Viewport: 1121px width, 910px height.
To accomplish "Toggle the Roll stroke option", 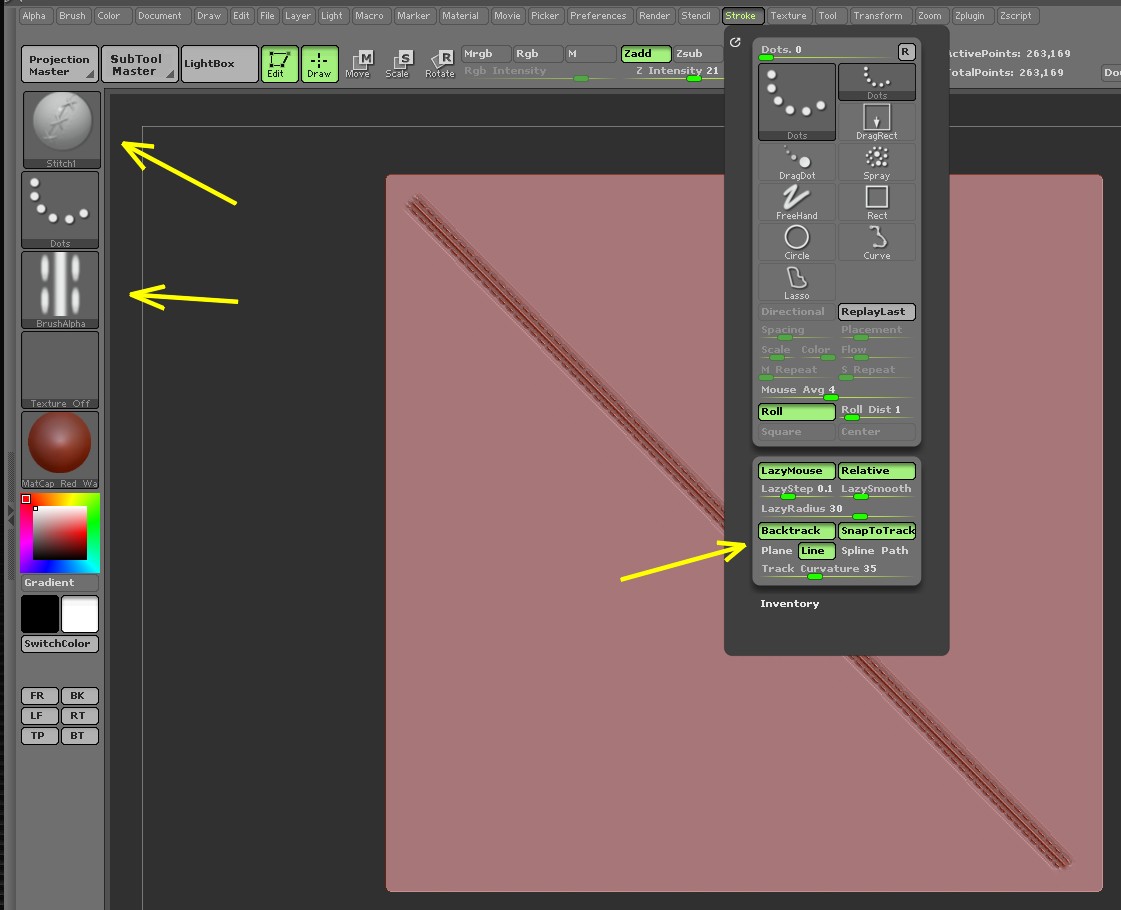I will coord(796,412).
